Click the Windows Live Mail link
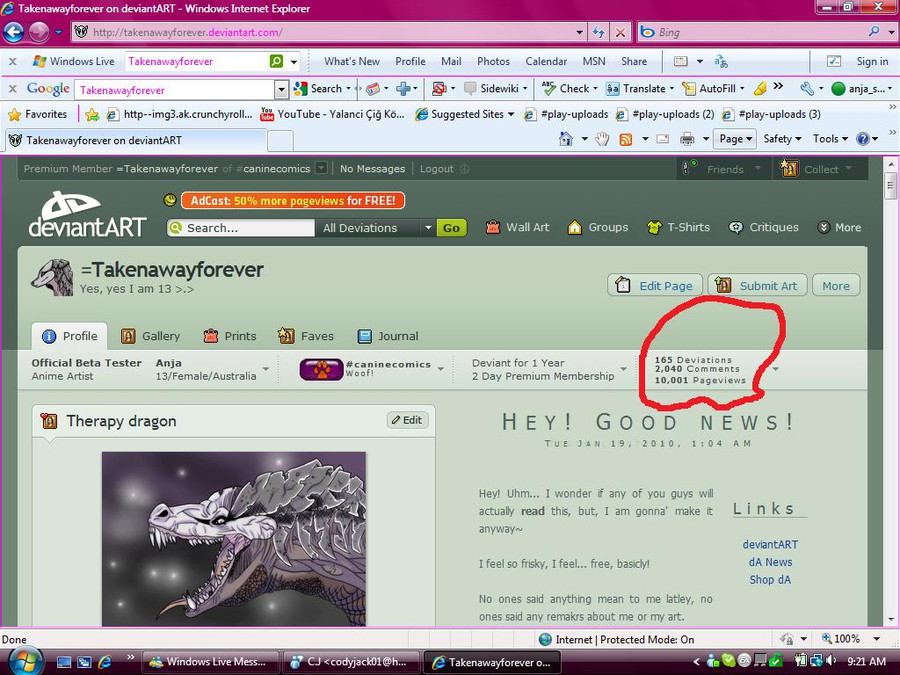 click(x=451, y=61)
